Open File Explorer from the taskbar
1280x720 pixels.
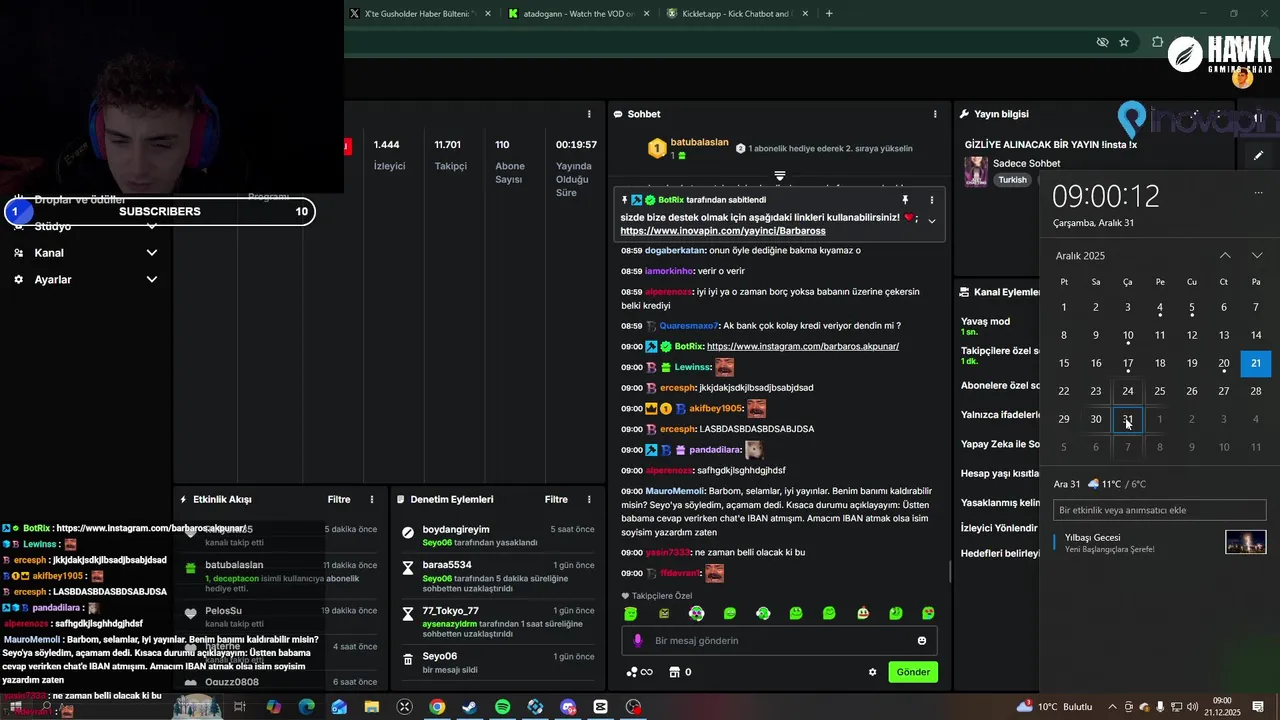pyautogui.click(x=372, y=707)
